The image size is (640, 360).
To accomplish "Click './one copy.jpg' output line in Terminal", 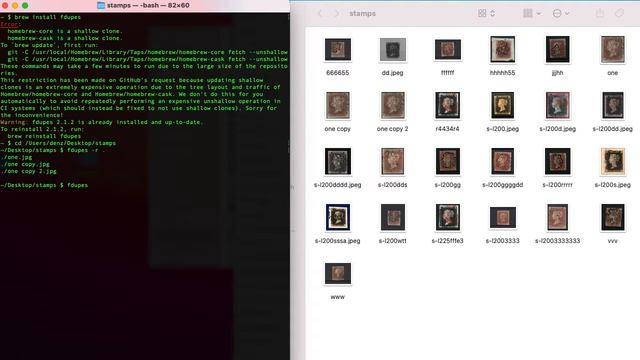I will click(x=25, y=164).
